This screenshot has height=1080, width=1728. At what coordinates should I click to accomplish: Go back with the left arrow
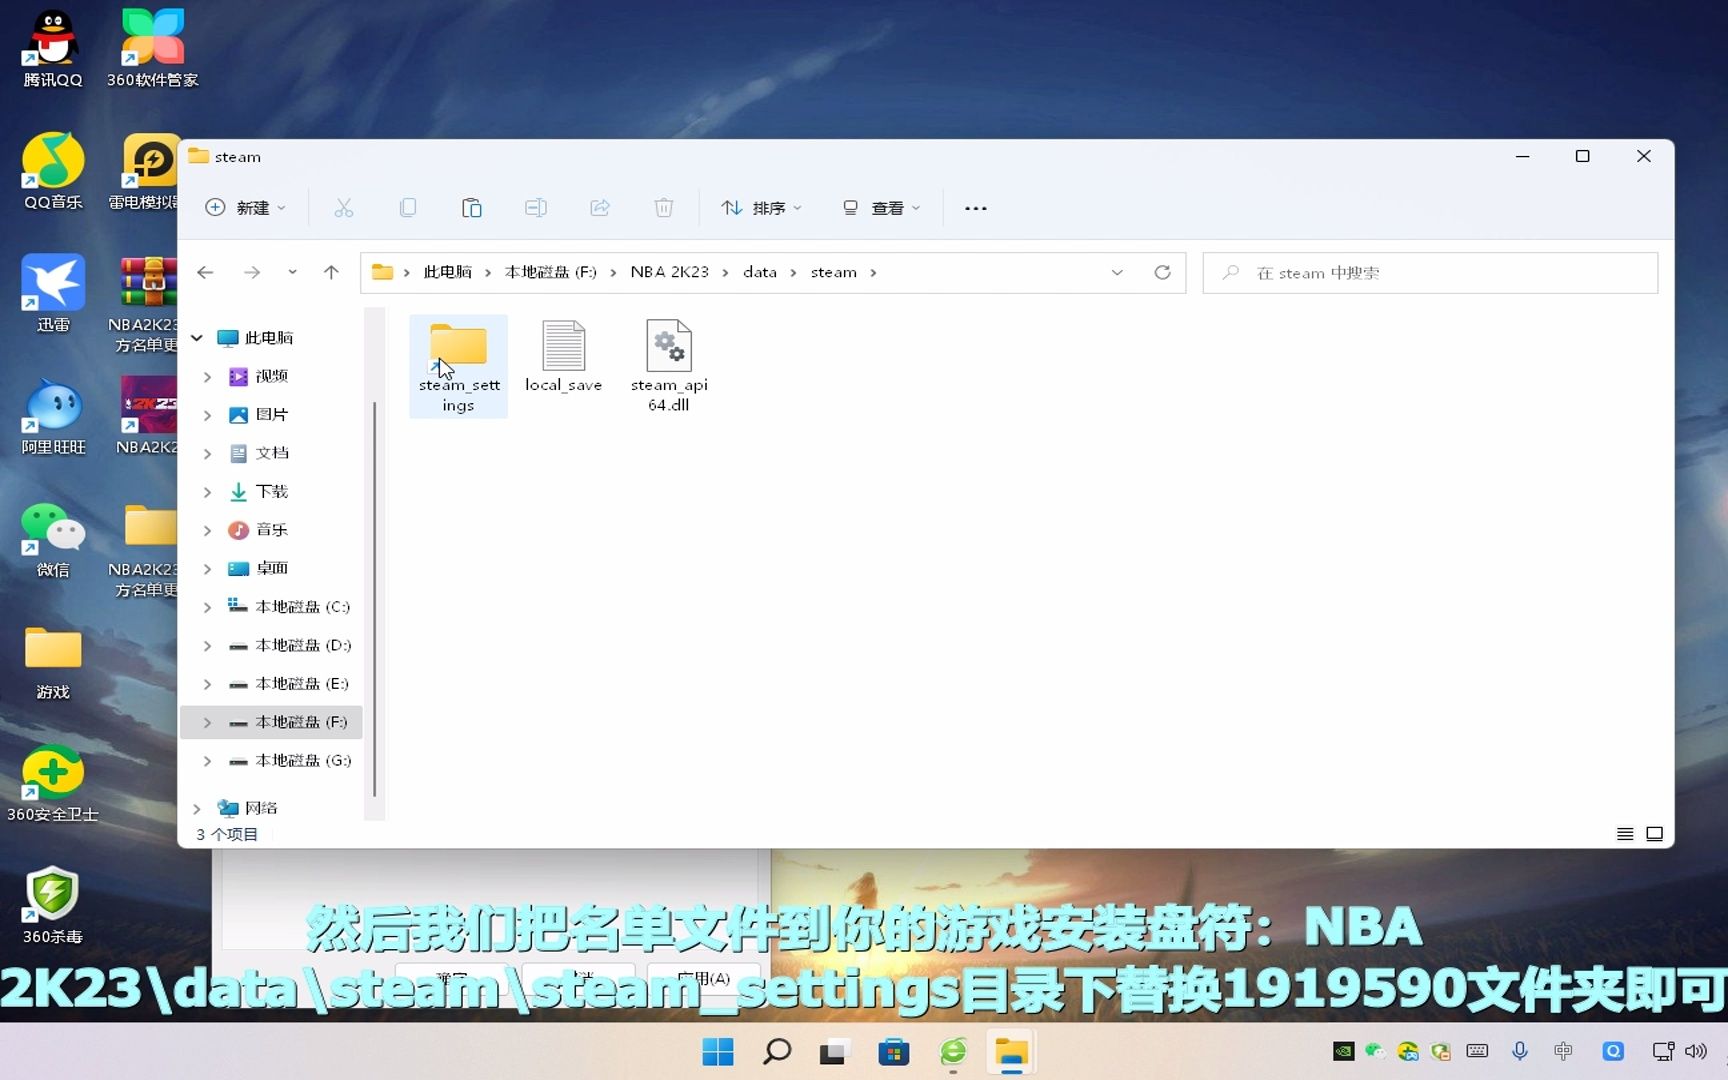[x=205, y=272]
